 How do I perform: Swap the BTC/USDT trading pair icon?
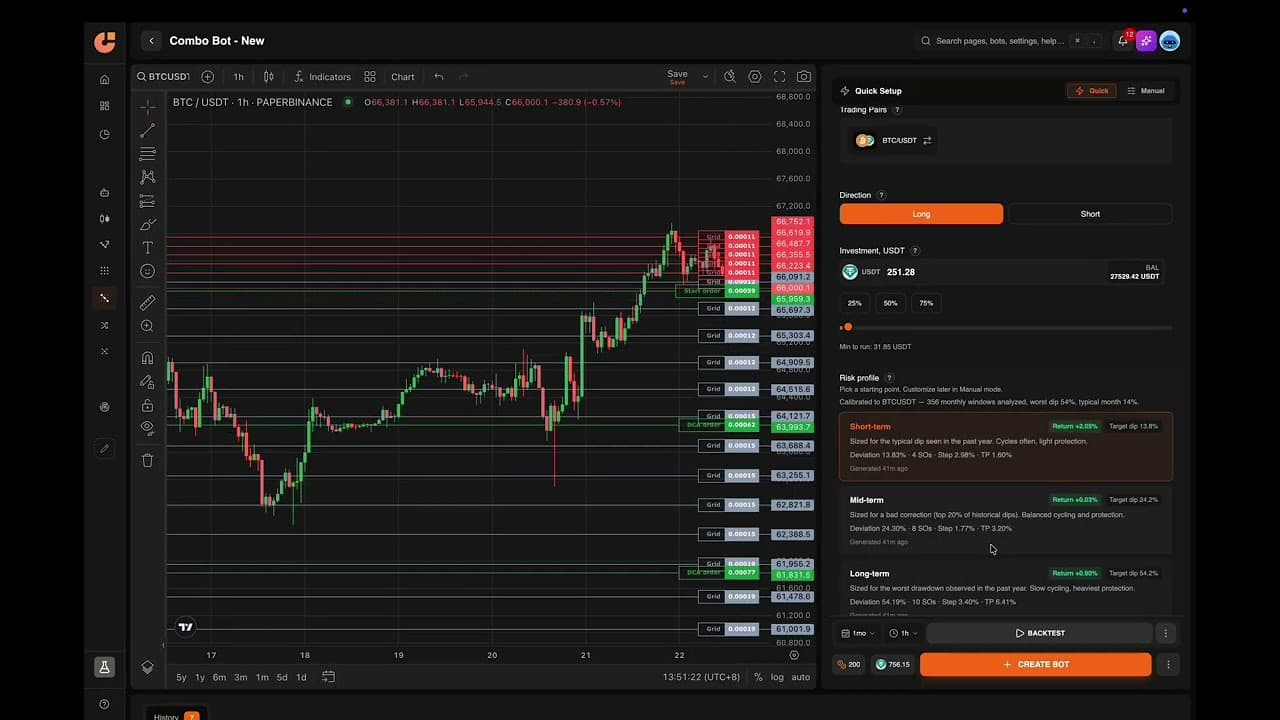pyautogui.click(x=927, y=141)
